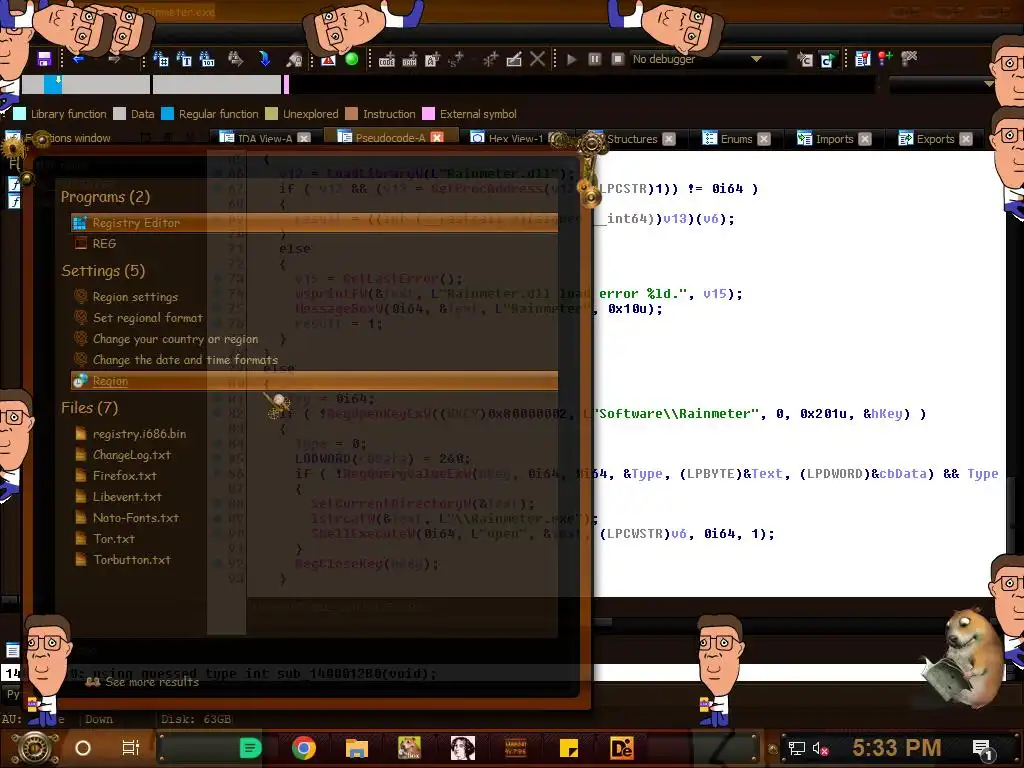The image size is (1024, 768).
Task: Open the green notes app on taskbar
Action: click(x=250, y=748)
